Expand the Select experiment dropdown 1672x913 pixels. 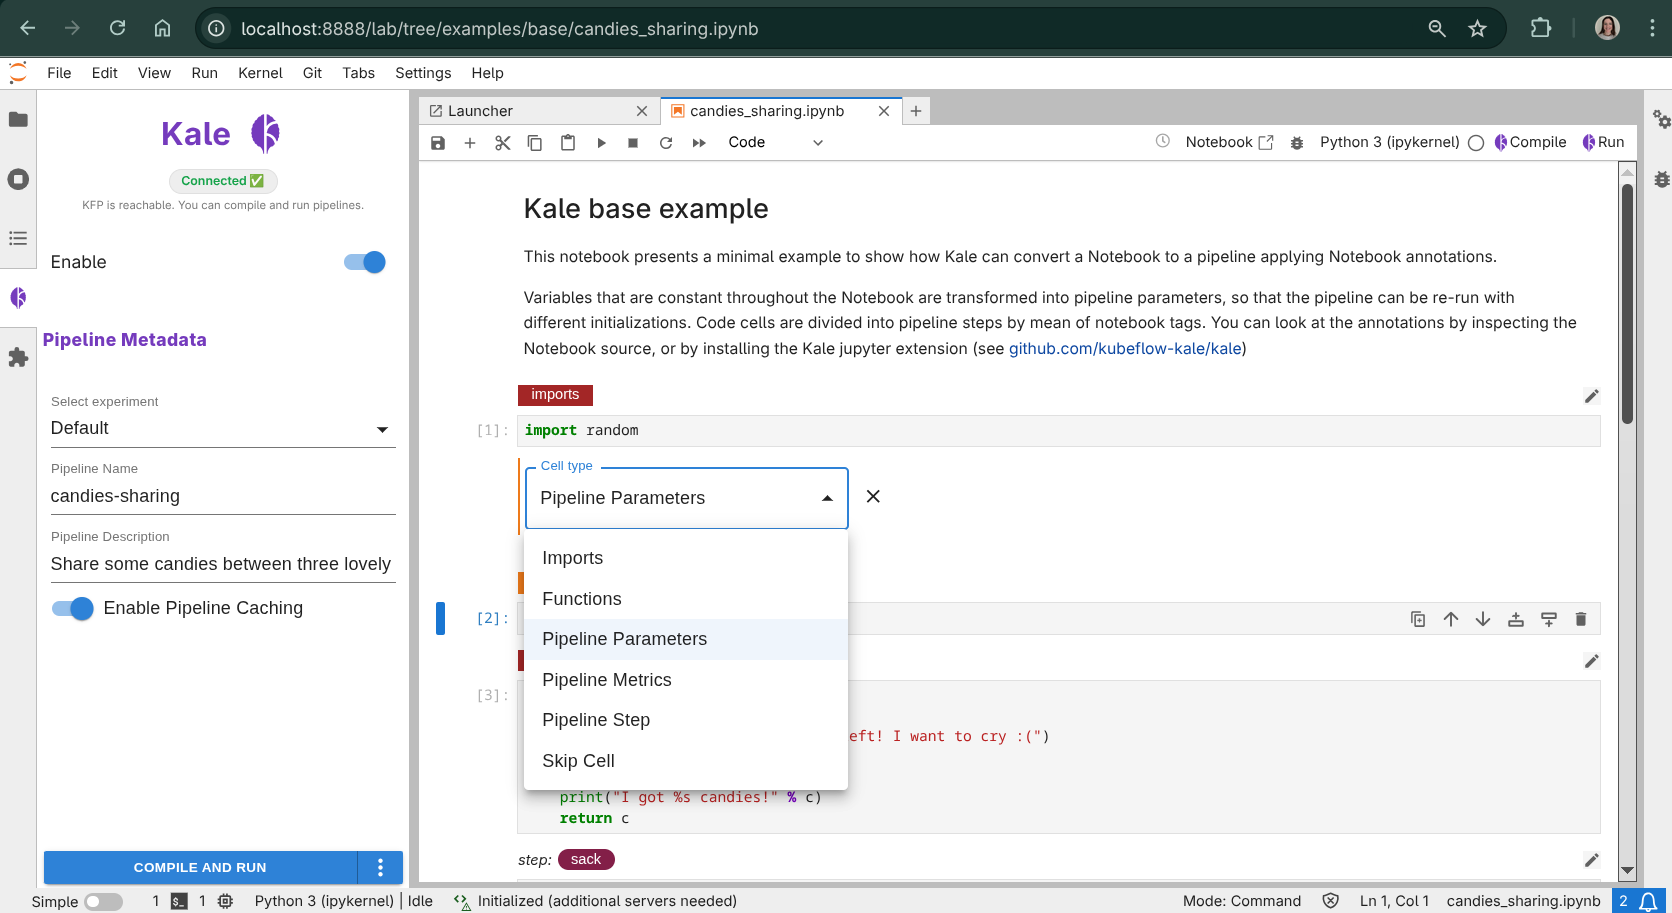[x=223, y=428]
